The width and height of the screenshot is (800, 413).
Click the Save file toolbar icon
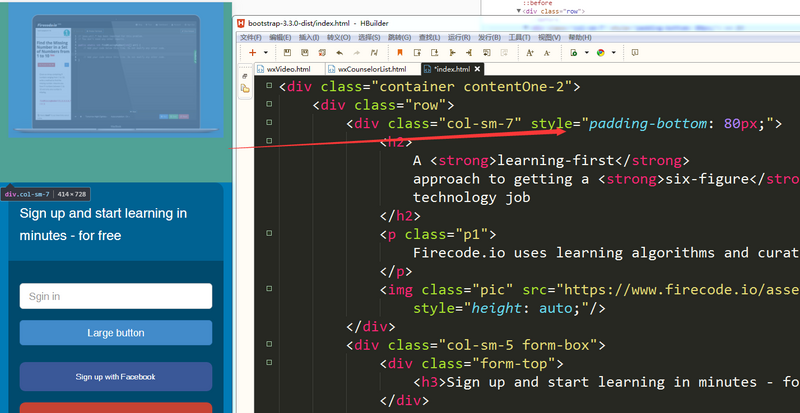pyautogui.click(x=287, y=53)
